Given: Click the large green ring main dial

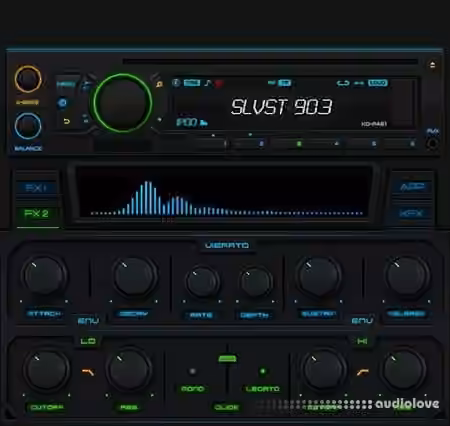Looking at the screenshot, I should pyautogui.click(x=123, y=103).
